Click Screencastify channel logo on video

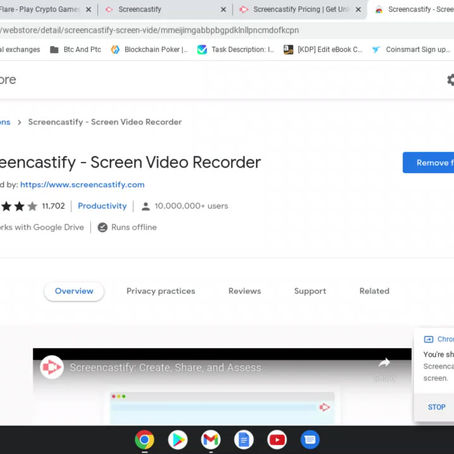coord(52,367)
